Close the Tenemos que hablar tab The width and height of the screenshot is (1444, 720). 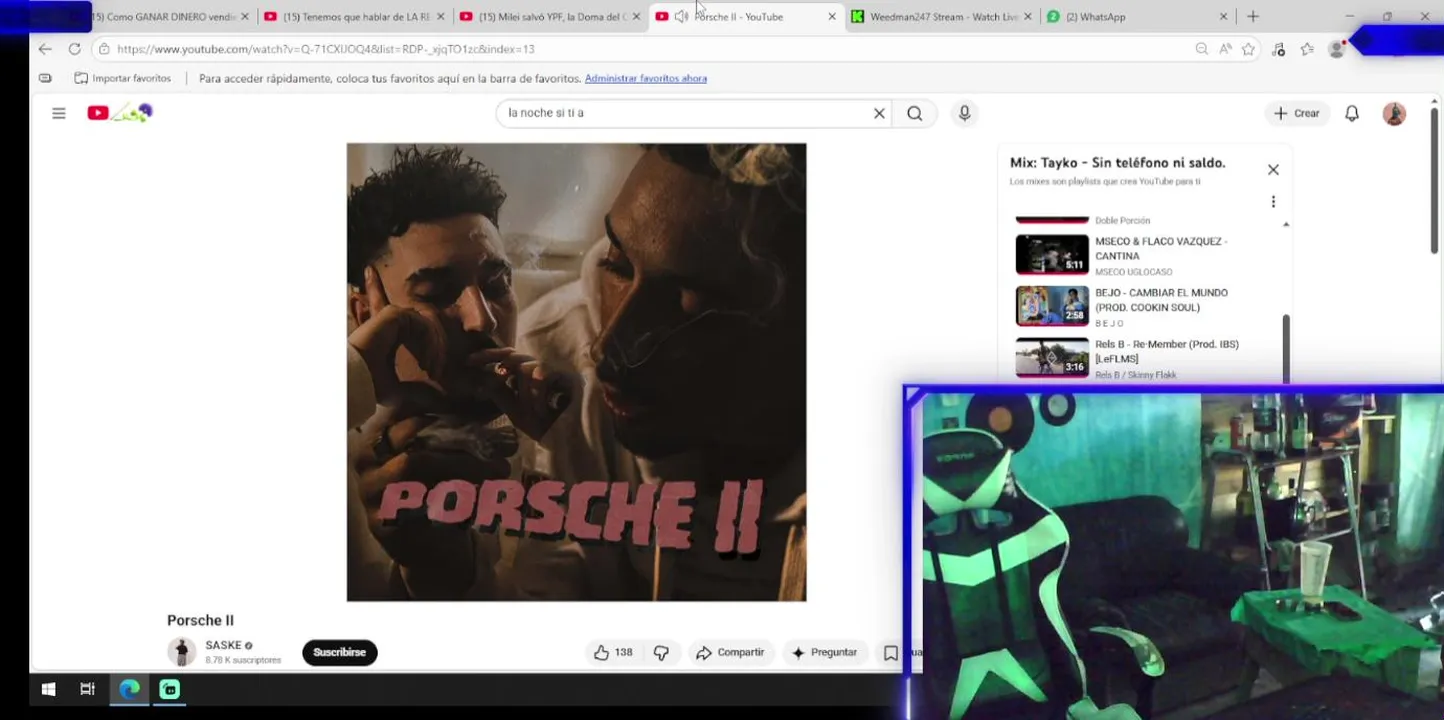pyautogui.click(x=440, y=17)
